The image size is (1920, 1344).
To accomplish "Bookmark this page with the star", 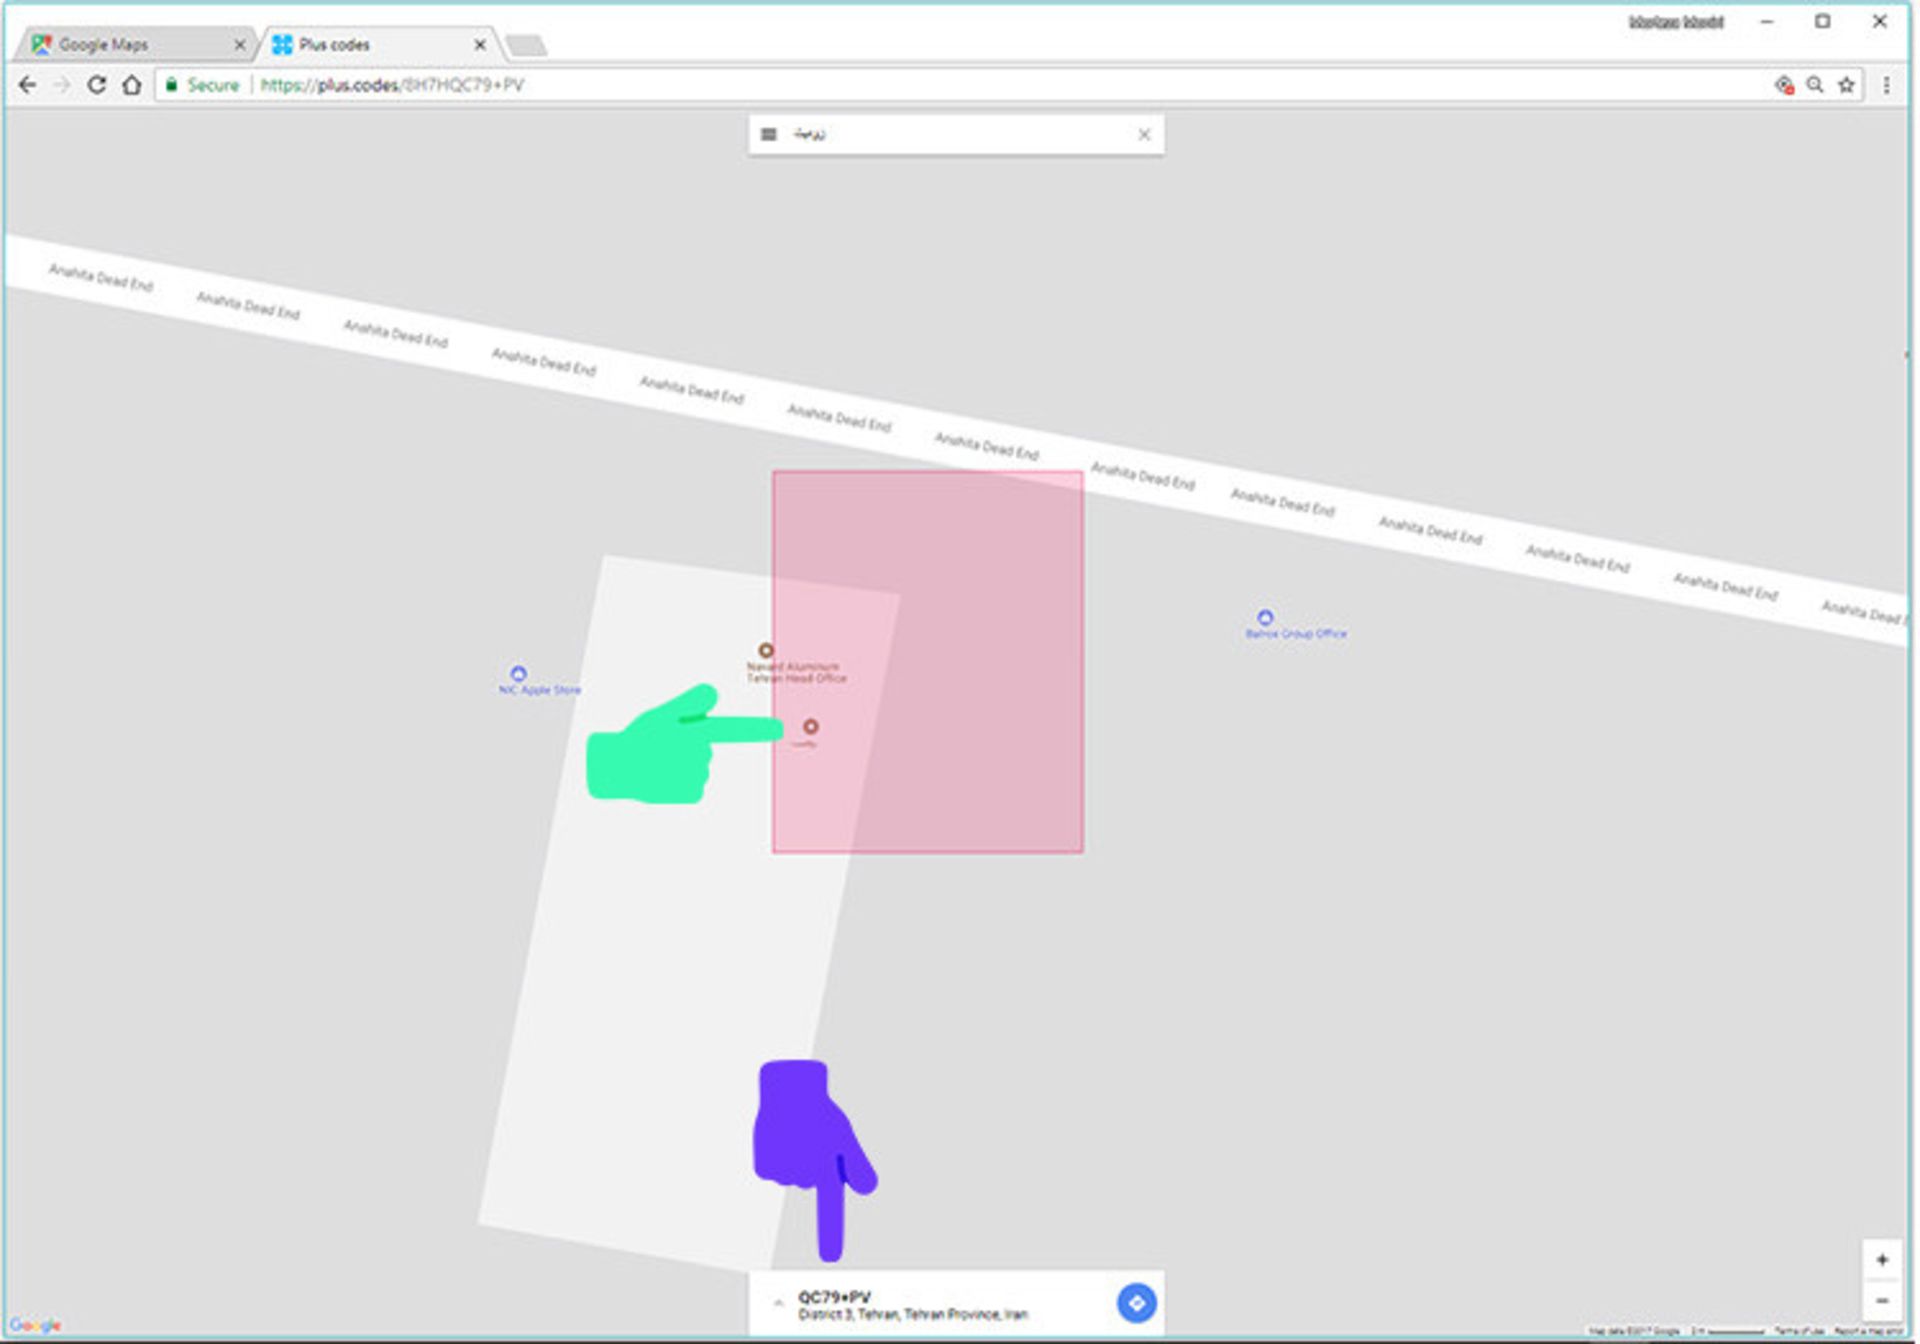I will [x=1846, y=85].
